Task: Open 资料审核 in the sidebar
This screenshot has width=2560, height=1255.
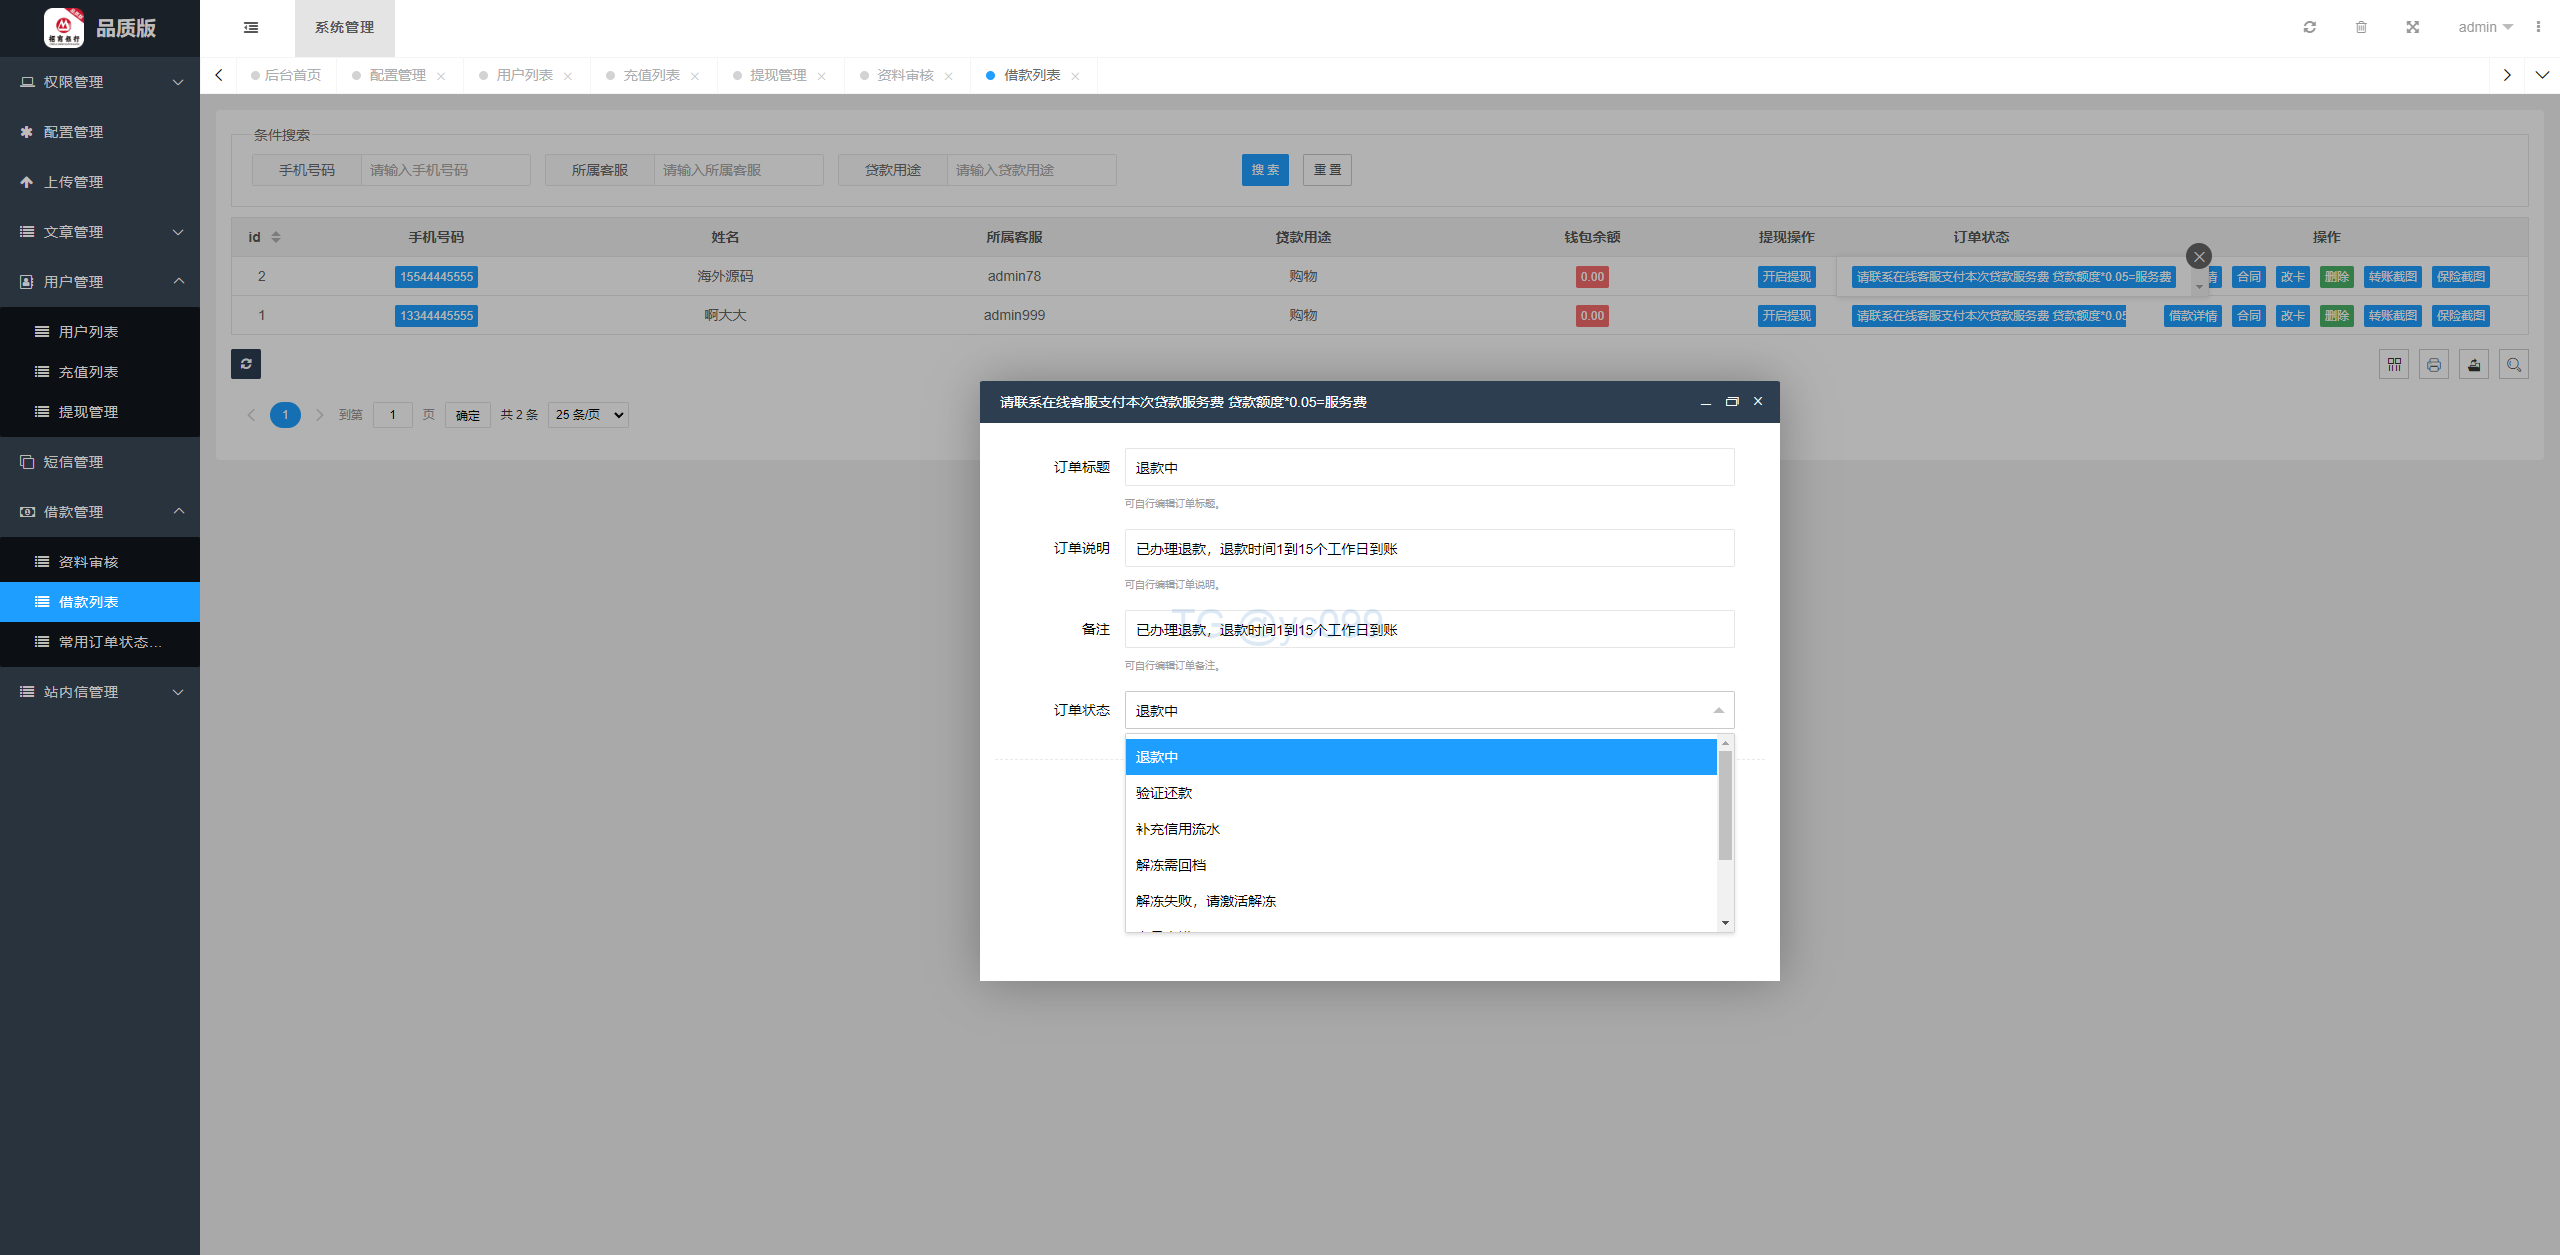Action: pyautogui.click(x=88, y=562)
